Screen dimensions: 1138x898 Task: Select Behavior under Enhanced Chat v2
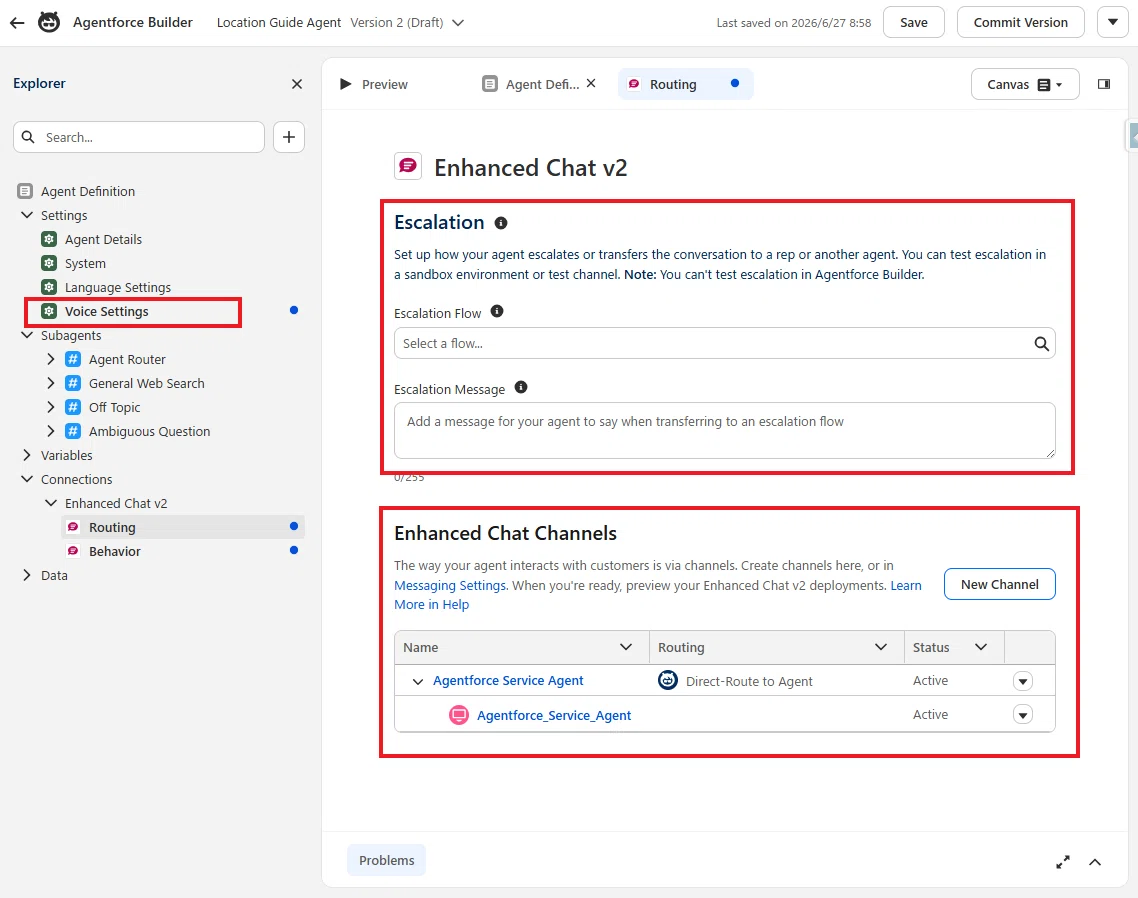[115, 552]
